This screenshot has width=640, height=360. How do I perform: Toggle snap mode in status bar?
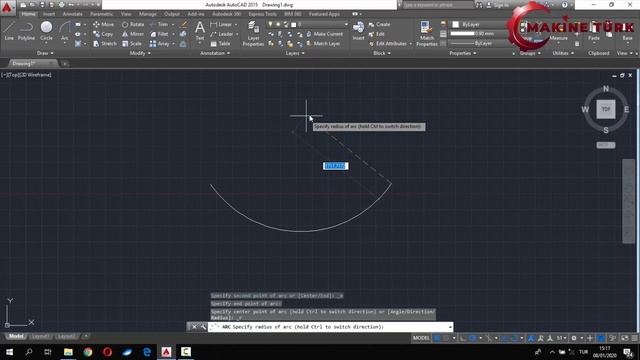446,338
